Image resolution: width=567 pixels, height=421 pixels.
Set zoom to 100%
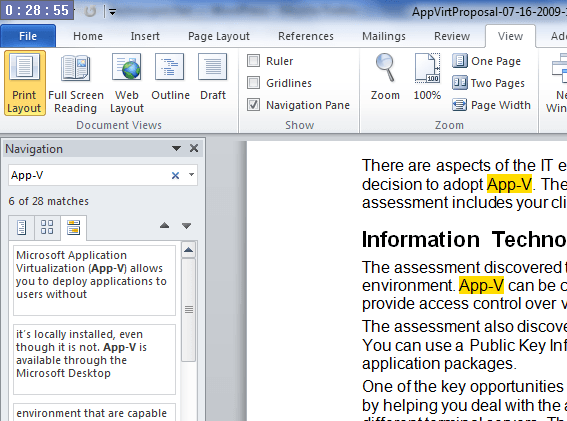click(427, 78)
